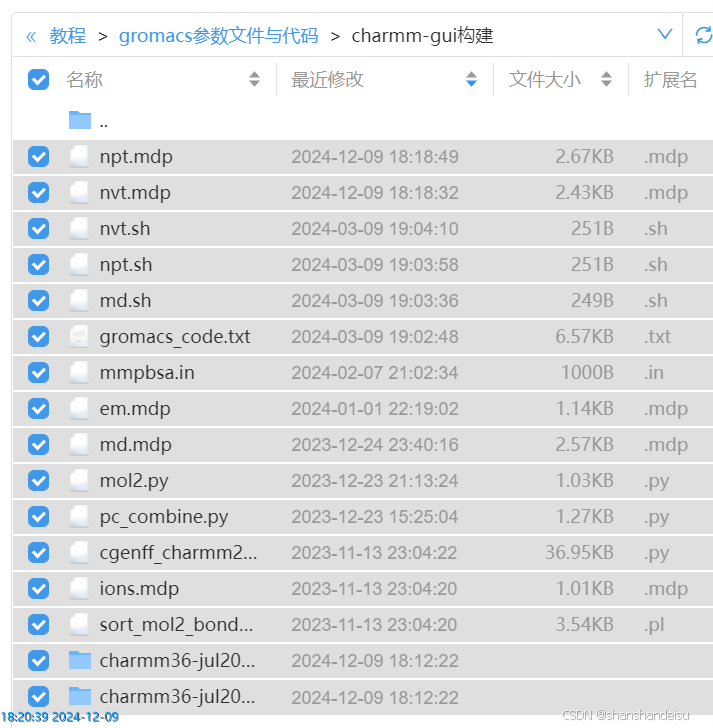713x728 pixels.
Task: Click the 名称 column header label
Action: point(84,80)
